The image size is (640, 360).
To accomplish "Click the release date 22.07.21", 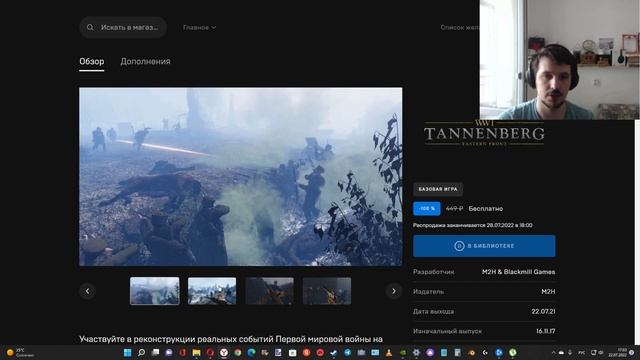I will (x=543, y=311).
